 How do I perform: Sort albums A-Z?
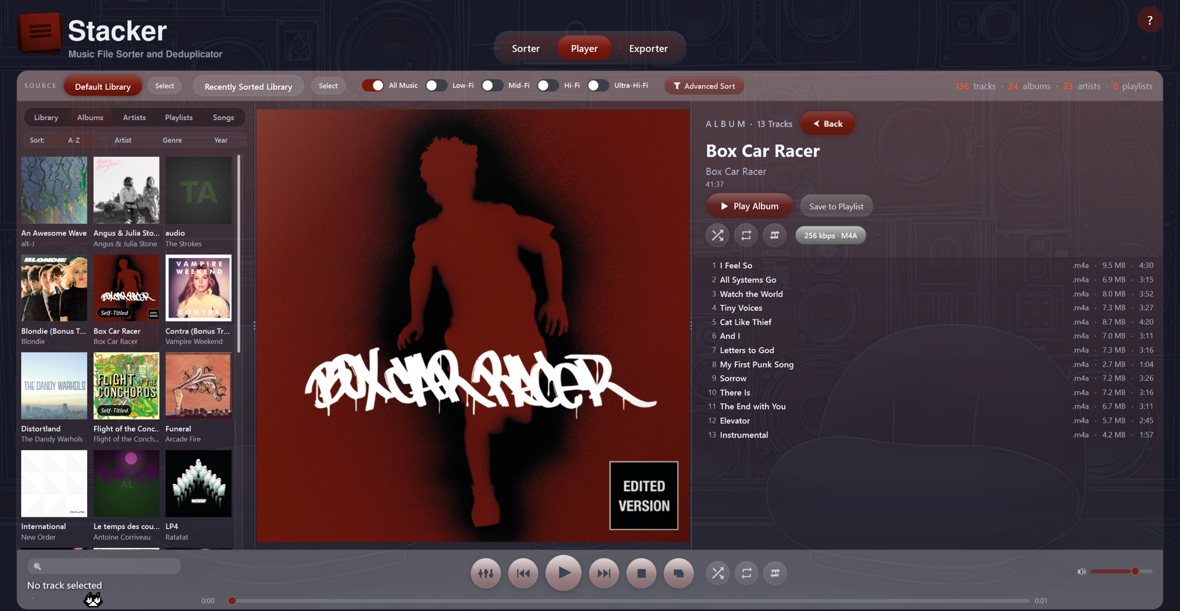point(74,140)
